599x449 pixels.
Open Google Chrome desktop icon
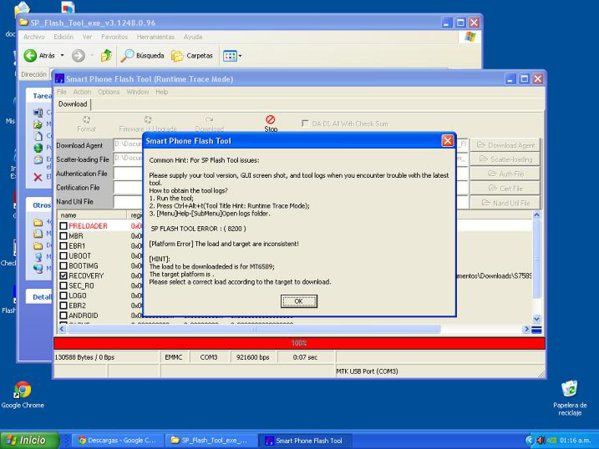[x=23, y=390]
